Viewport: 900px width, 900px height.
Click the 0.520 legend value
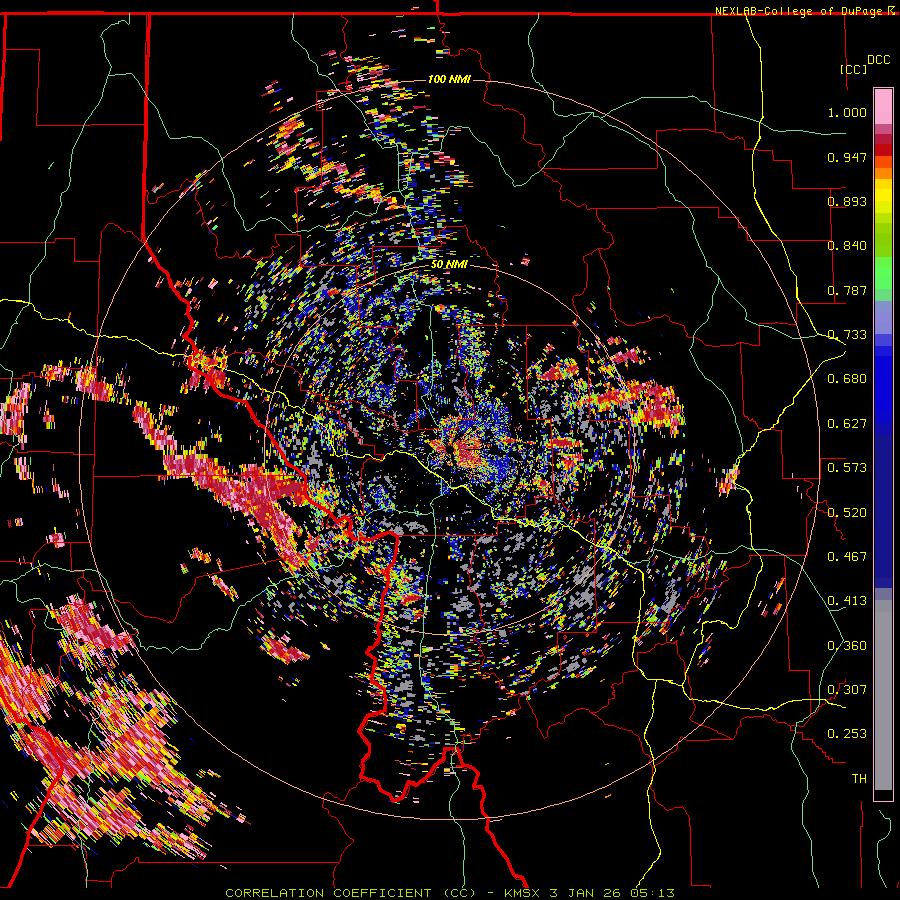click(847, 513)
